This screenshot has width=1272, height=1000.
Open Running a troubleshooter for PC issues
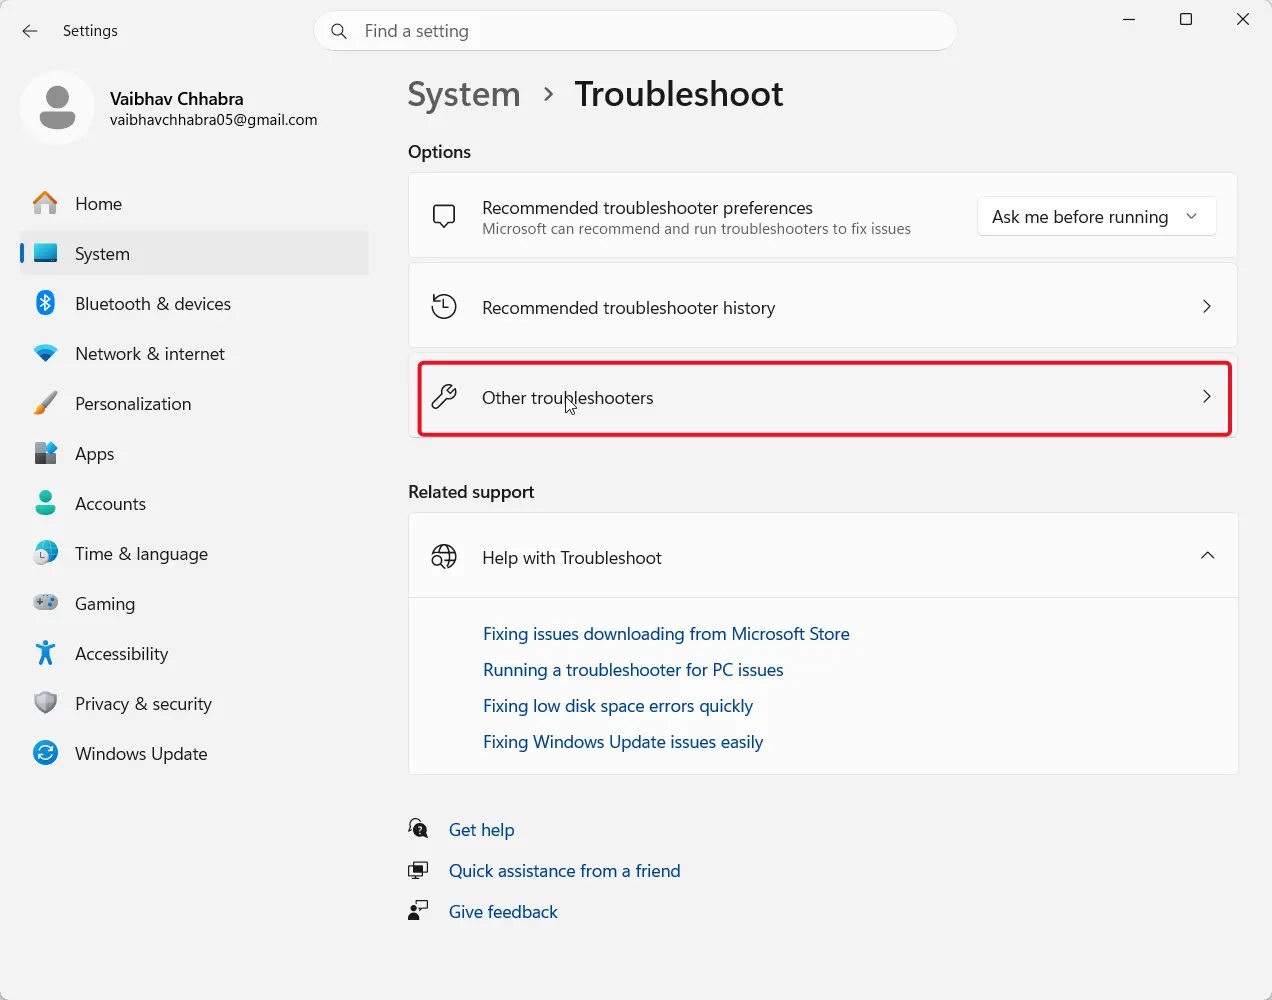(x=633, y=670)
